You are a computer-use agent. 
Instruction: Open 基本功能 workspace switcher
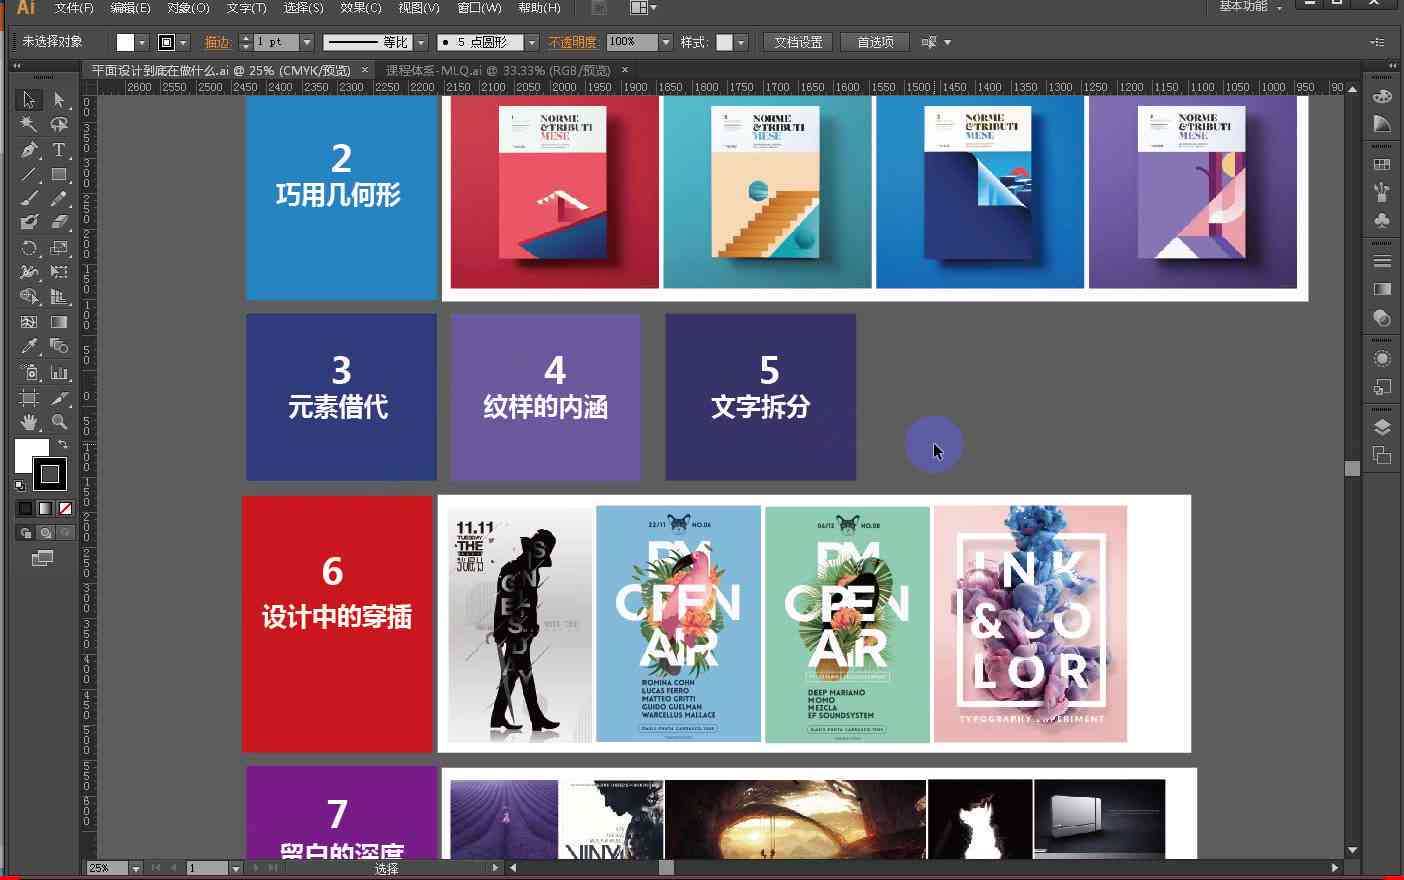[x=1251, y=7]
